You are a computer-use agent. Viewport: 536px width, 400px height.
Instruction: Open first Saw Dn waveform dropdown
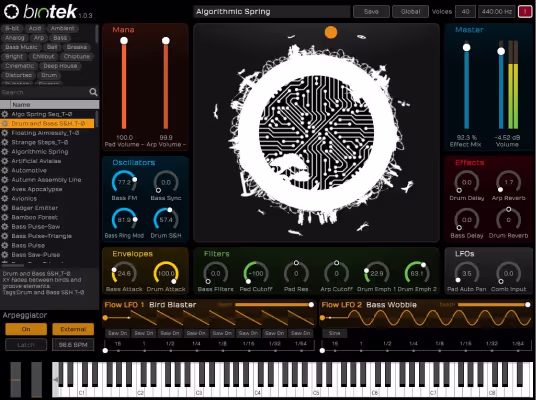tap(118, 333)
